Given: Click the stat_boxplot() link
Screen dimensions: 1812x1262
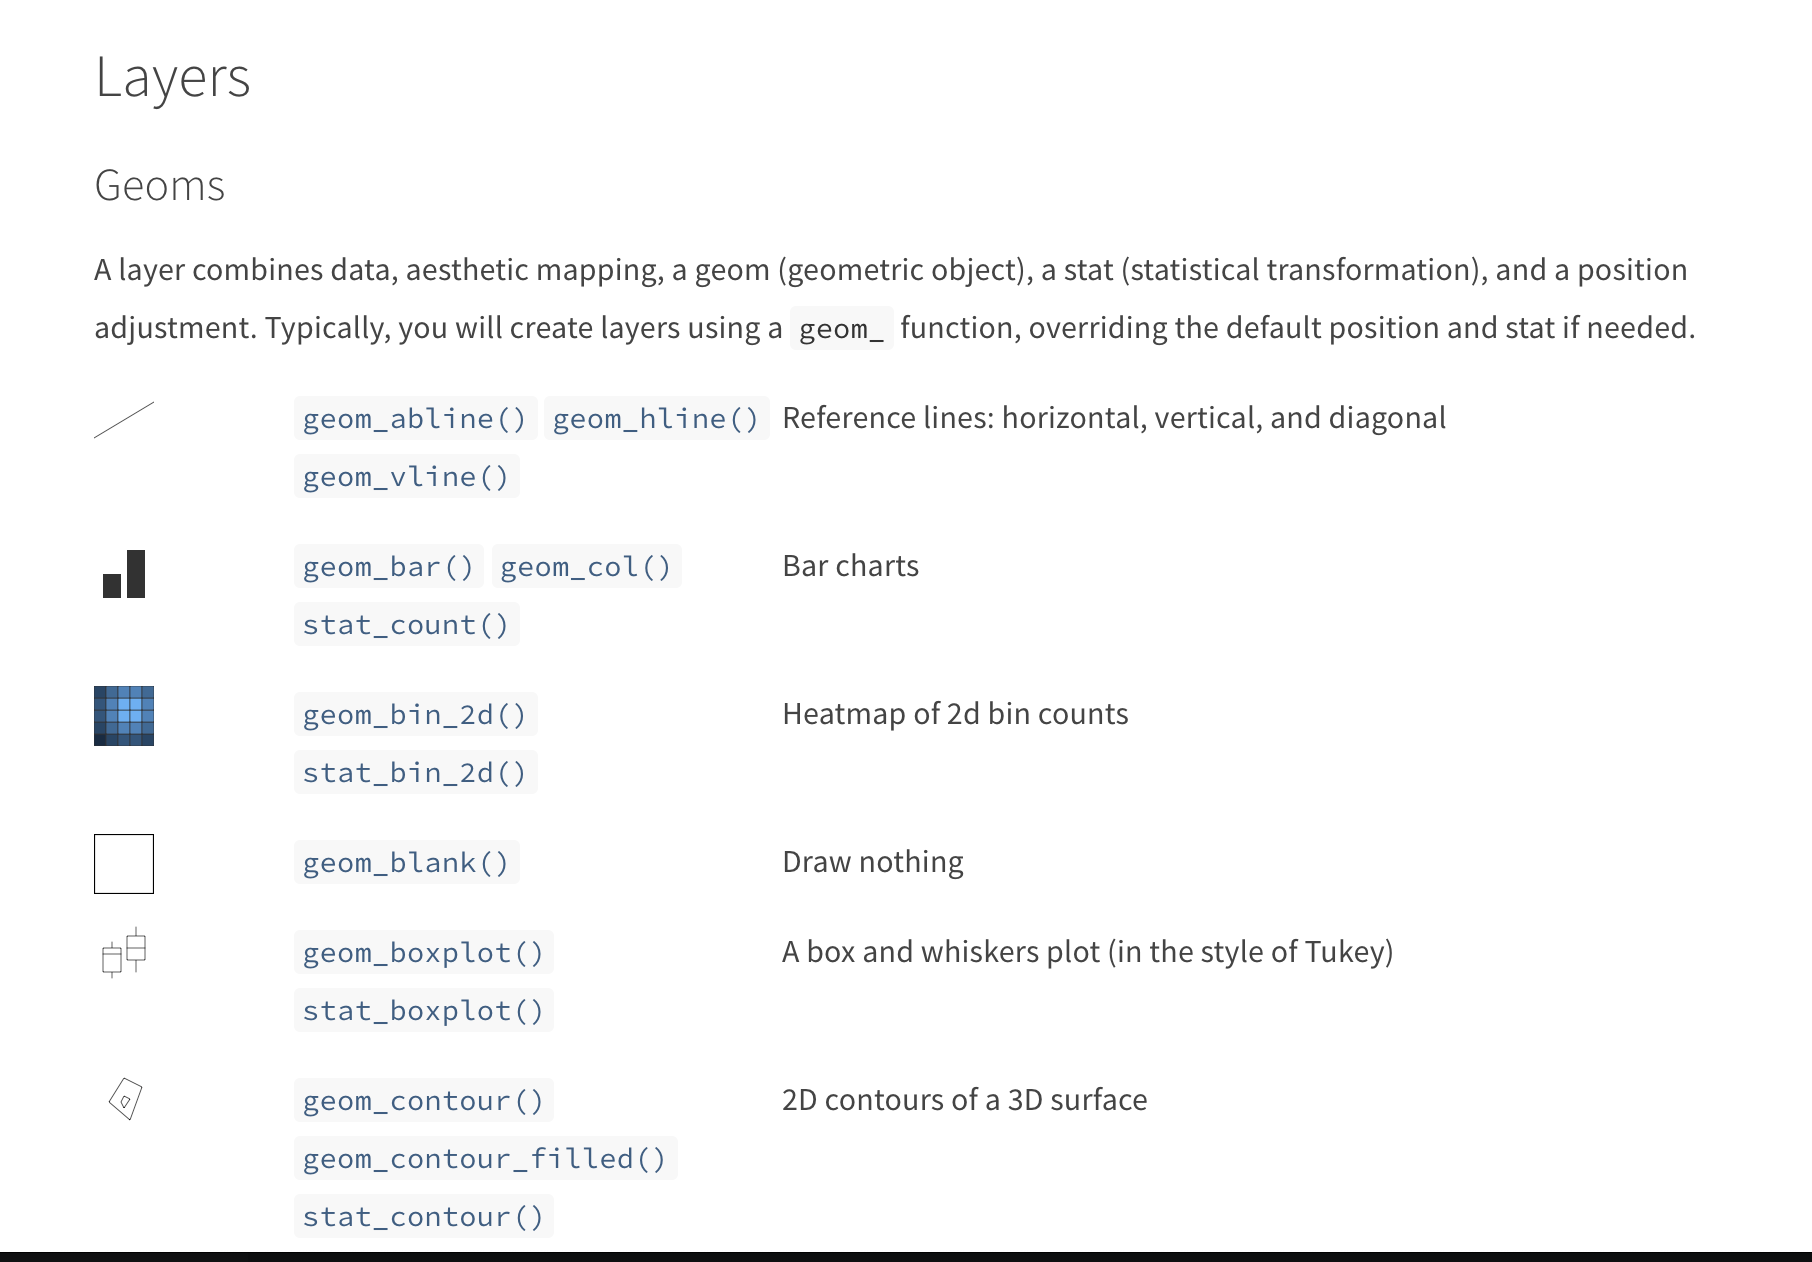Looking at the screenshot, I should pos(423,1011).
